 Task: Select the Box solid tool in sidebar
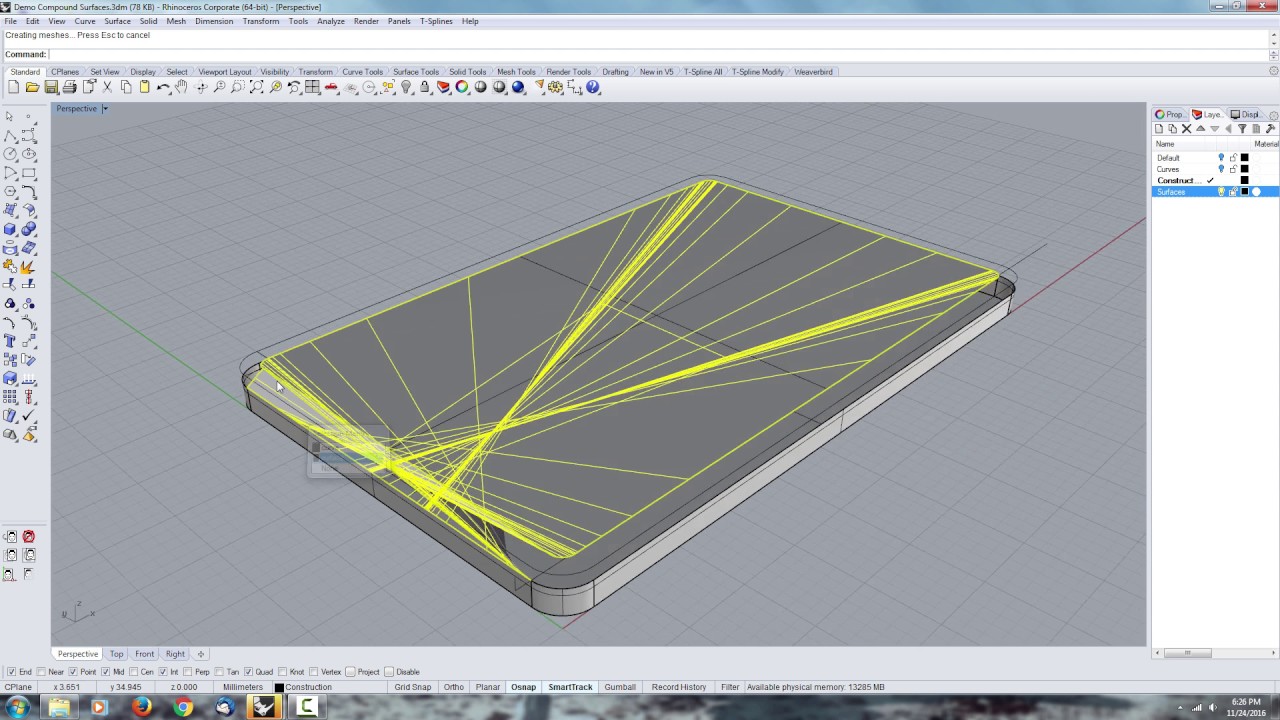point(10,229)
